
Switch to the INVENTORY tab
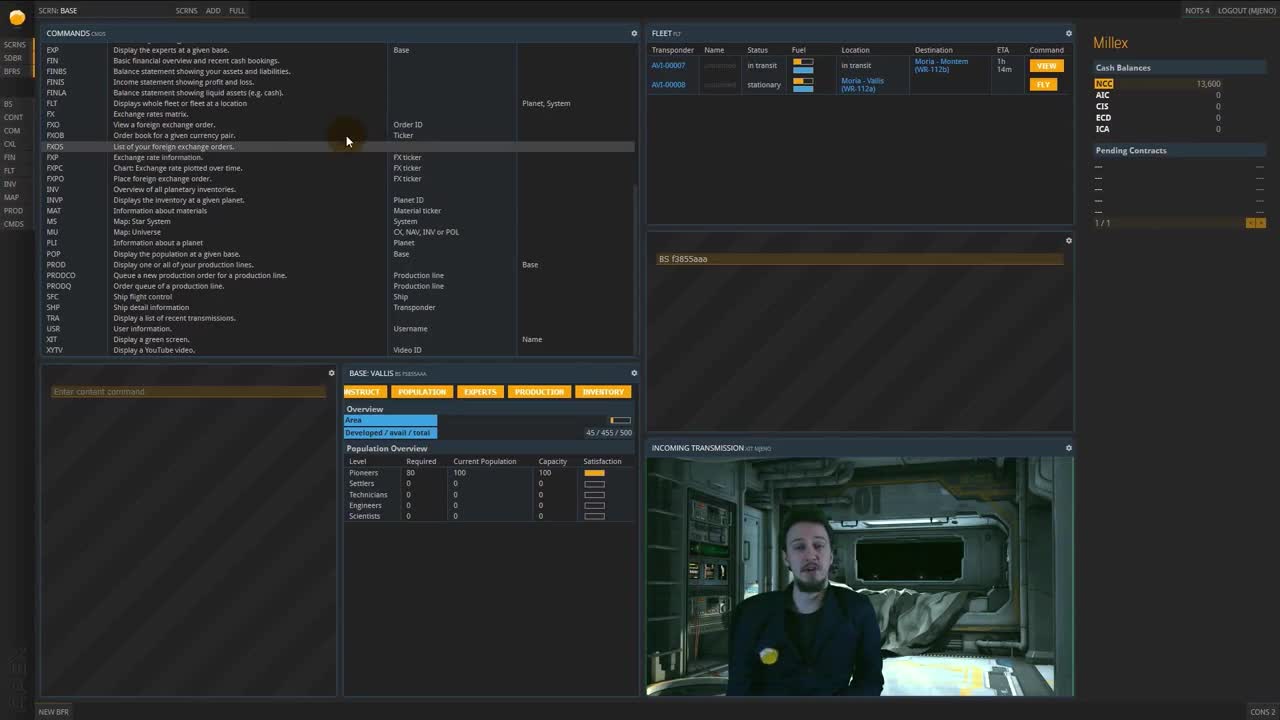pos(602,391)
